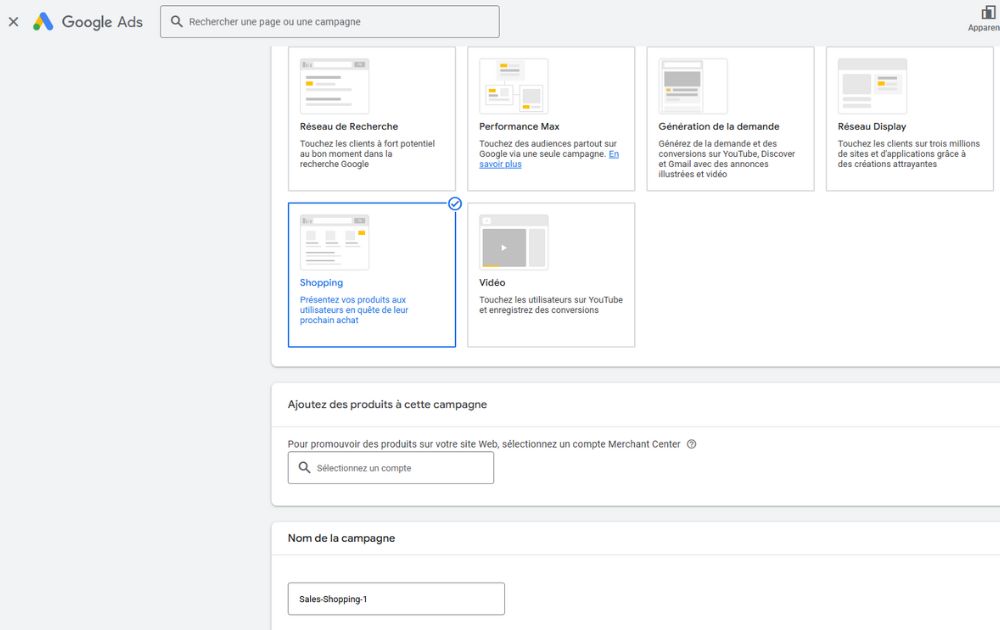The image size is (1000, 630).
Task: Click the Vidéo play illustration thumbnail
Action: pyautogui.click(x=513, y=242)
